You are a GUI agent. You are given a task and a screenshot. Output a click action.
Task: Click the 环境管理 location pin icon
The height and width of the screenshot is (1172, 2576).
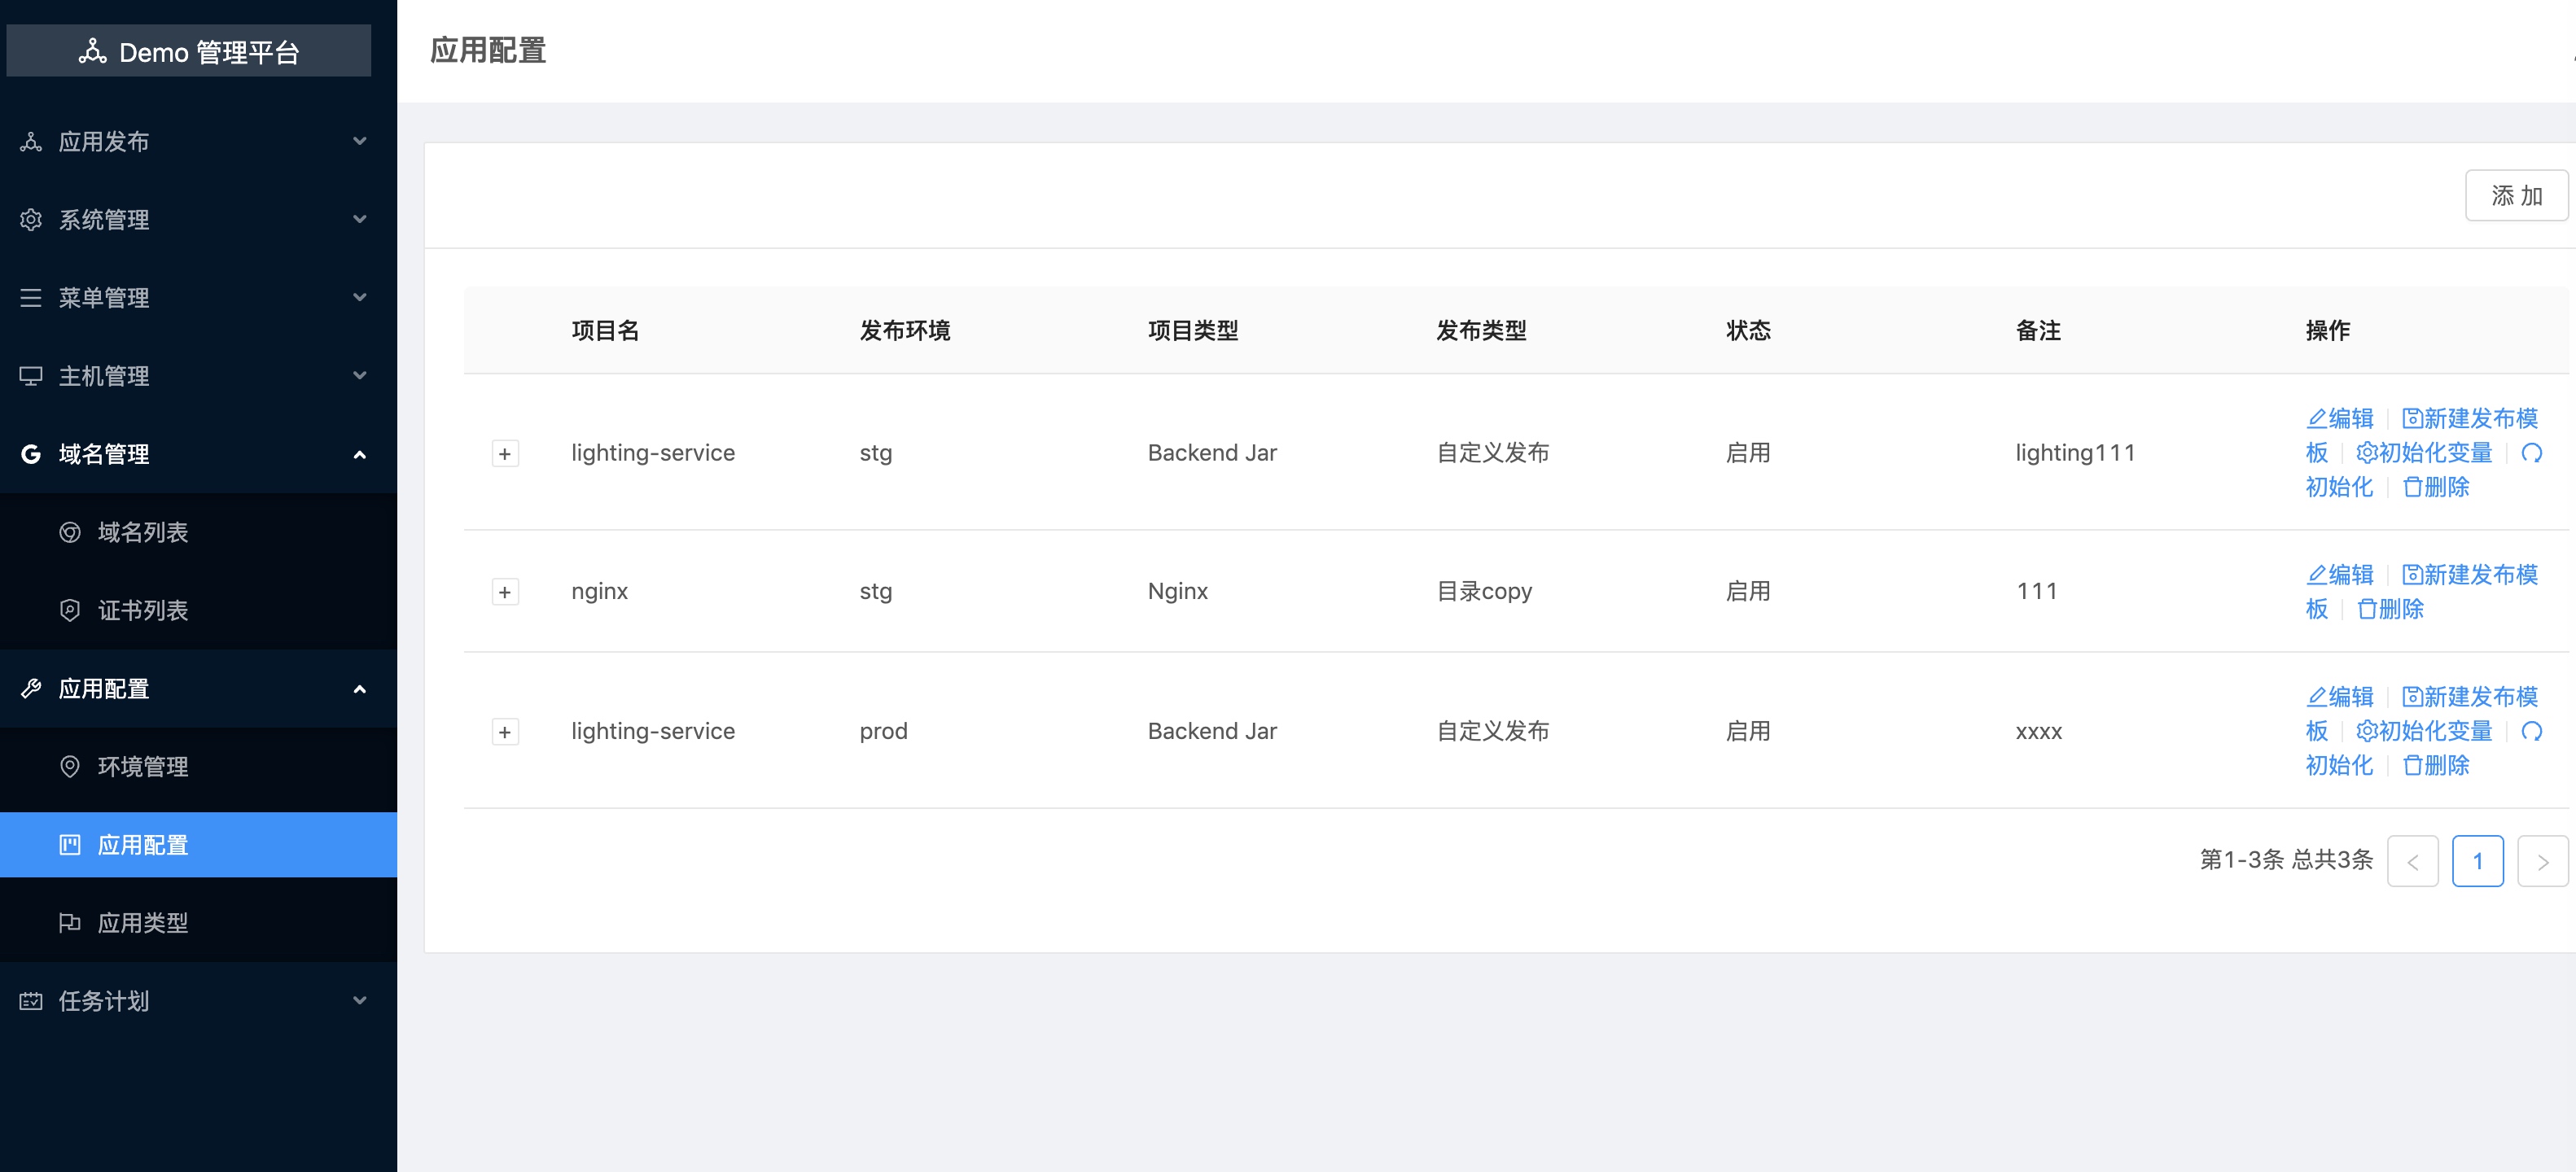pyautogui.click(x=69, y=766)
